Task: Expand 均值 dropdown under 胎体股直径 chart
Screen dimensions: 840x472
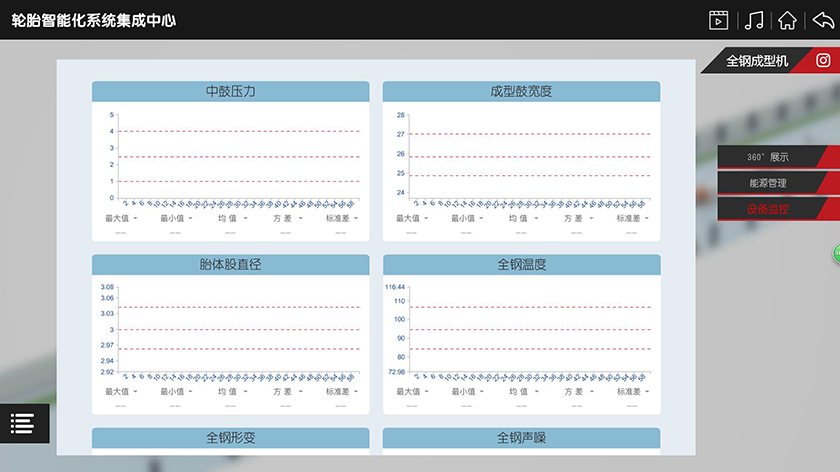Action: [x=231, y=391]
